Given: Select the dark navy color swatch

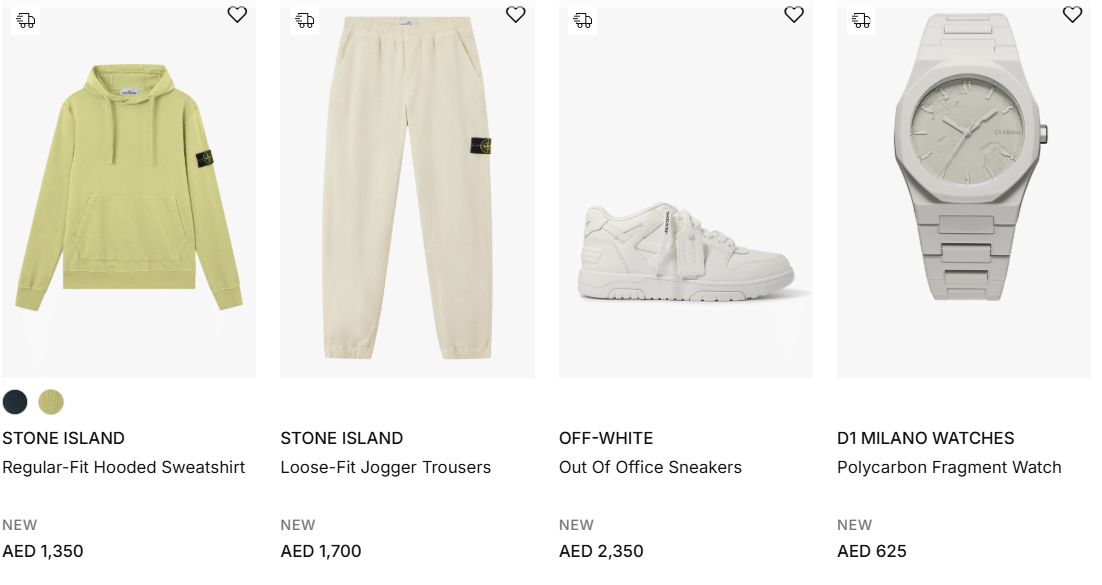Looking at the screenshot, I should point(15,402).
